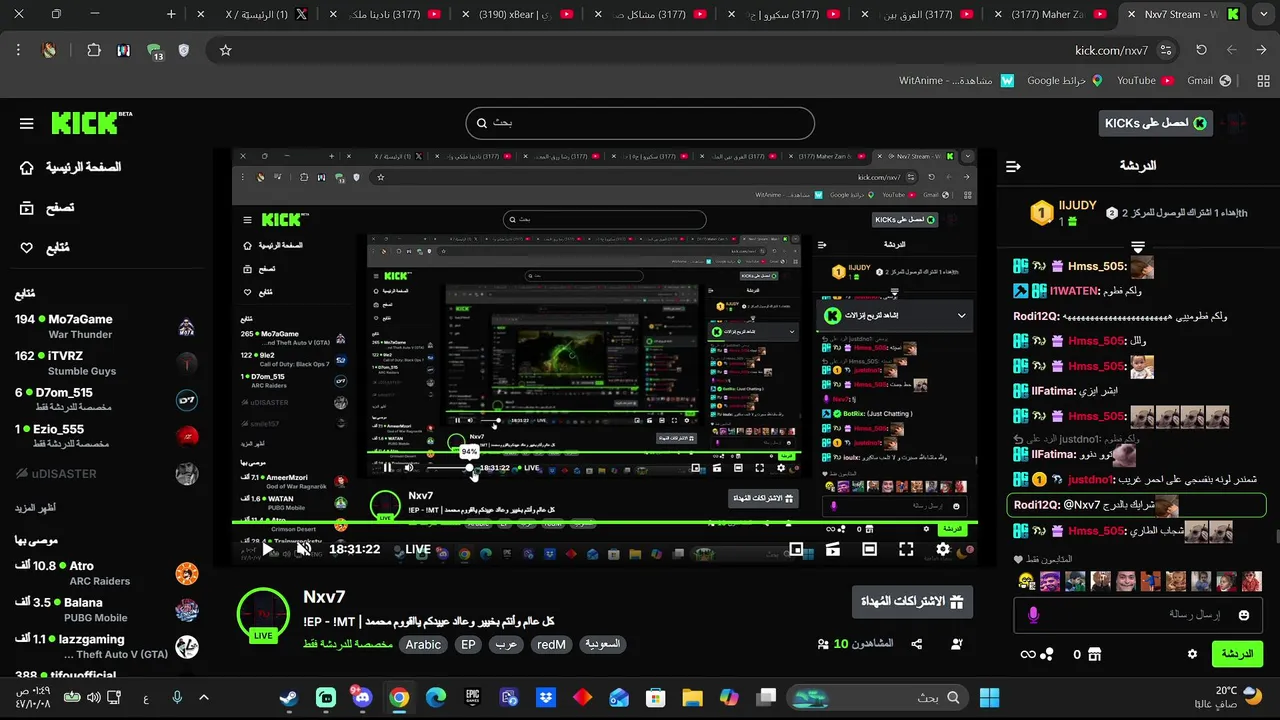Viewport: 1280px width, 720px height.
Task: Open Ezio_555 channel in sidebar
Action: 105,435
